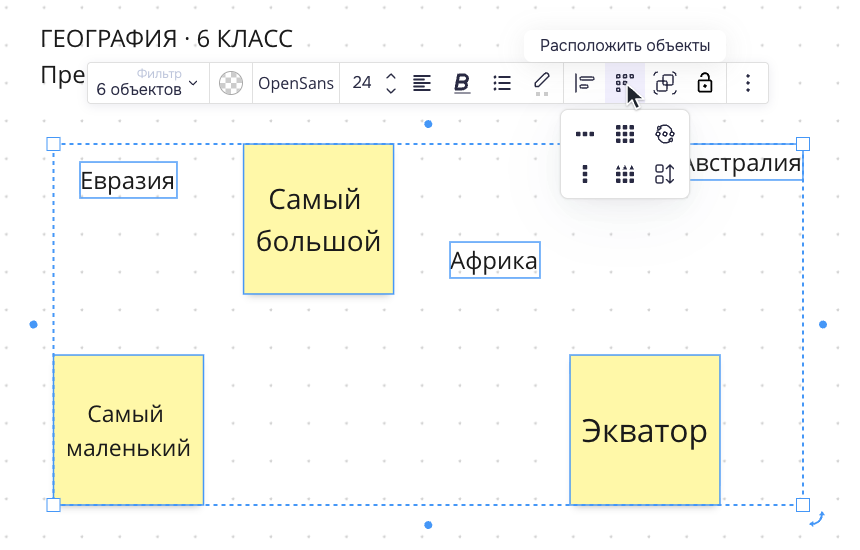Toggle the bulleted list option
The width and height of the screenshot is (860, 550).
(502, 83)
